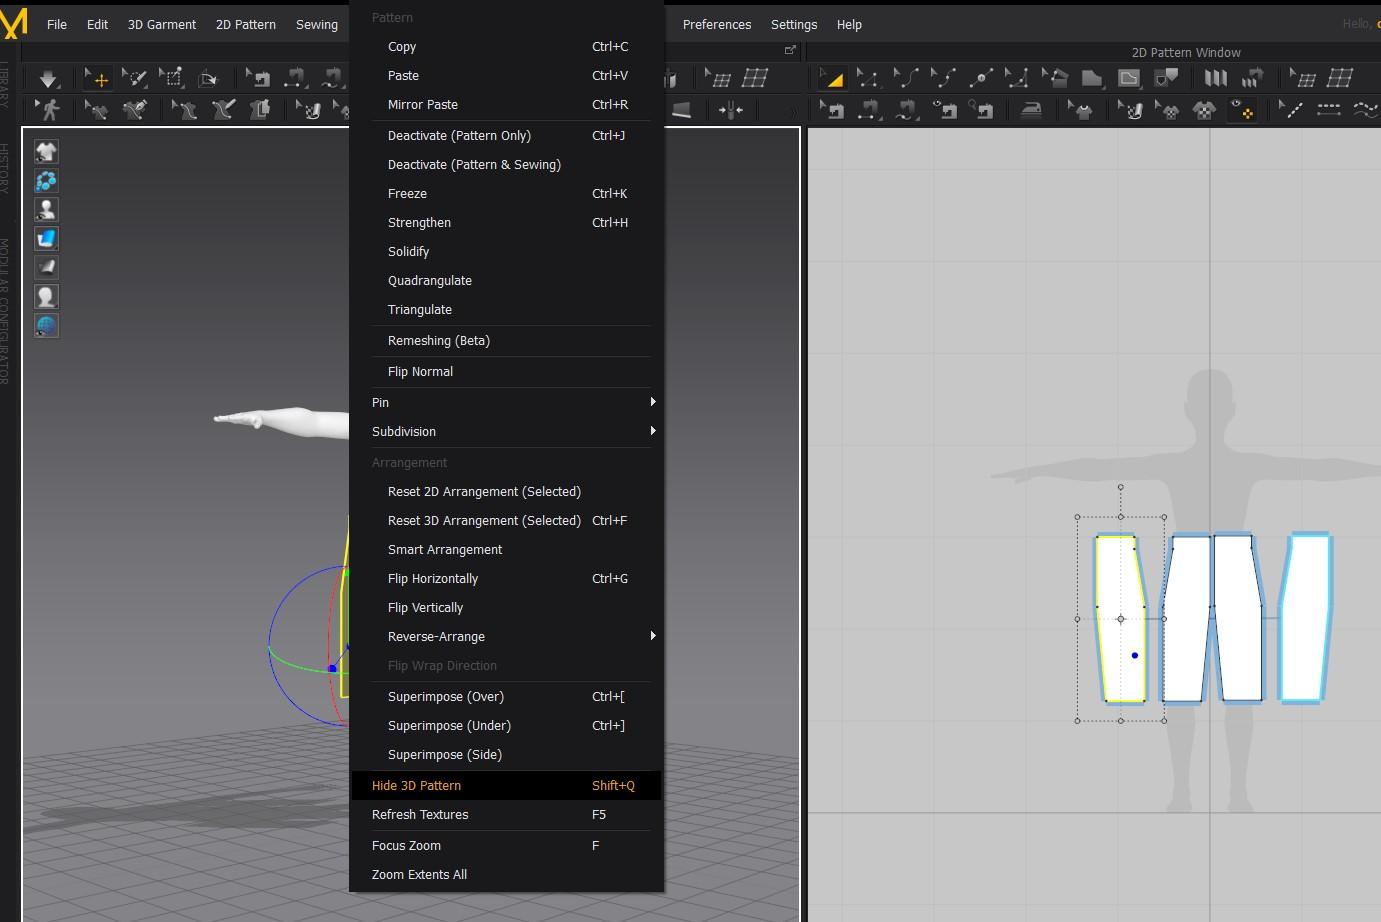Open the vertical Library side tab
The height and width of the screenshot is (922, 1381).
point(5,85)
